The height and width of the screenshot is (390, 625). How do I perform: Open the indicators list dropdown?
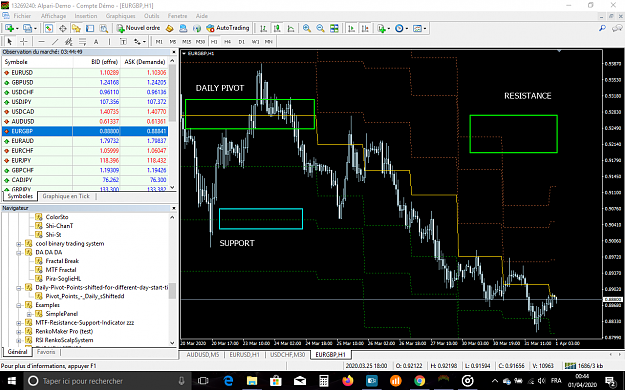(x=383, y=28)
